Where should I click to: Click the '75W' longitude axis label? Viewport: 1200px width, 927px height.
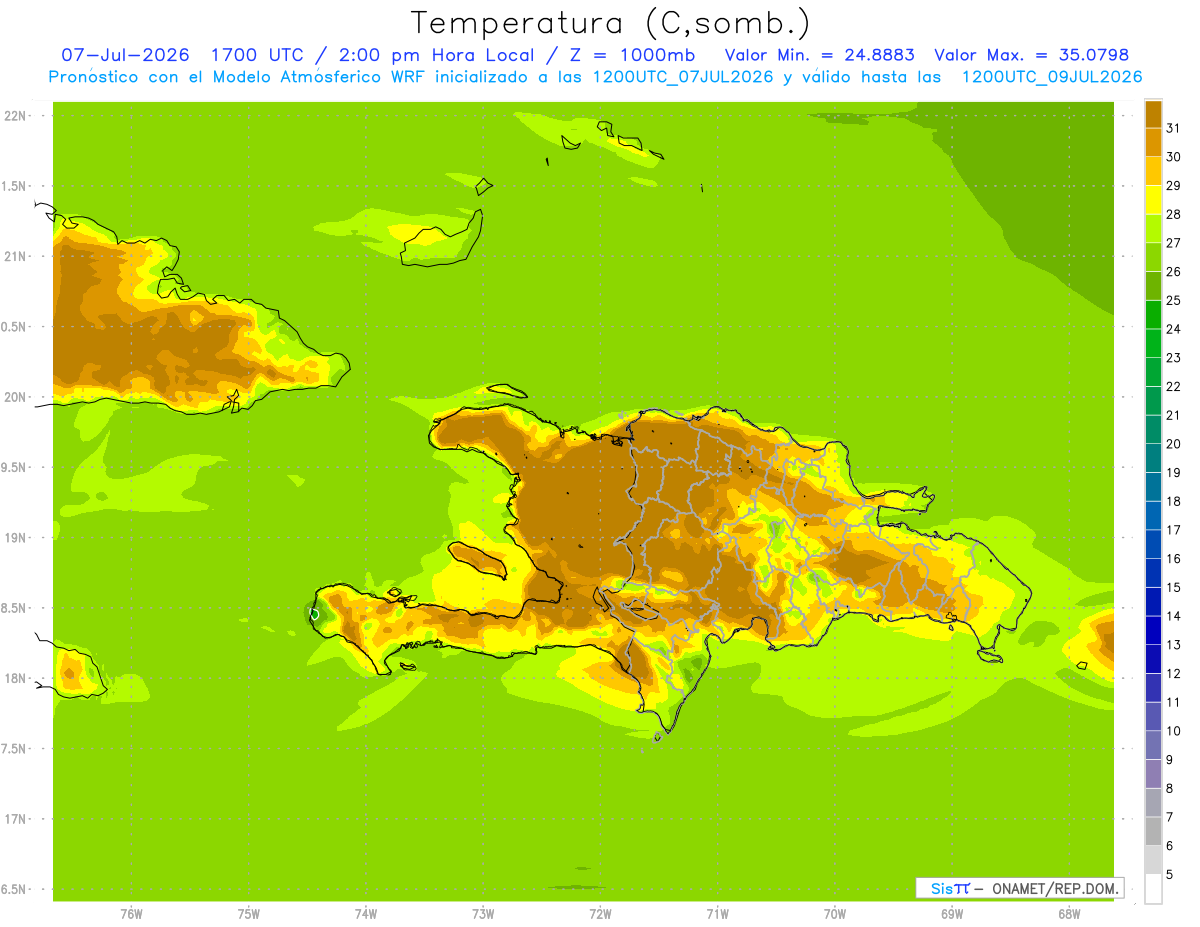pyautogui.click(x=248, y=914)
